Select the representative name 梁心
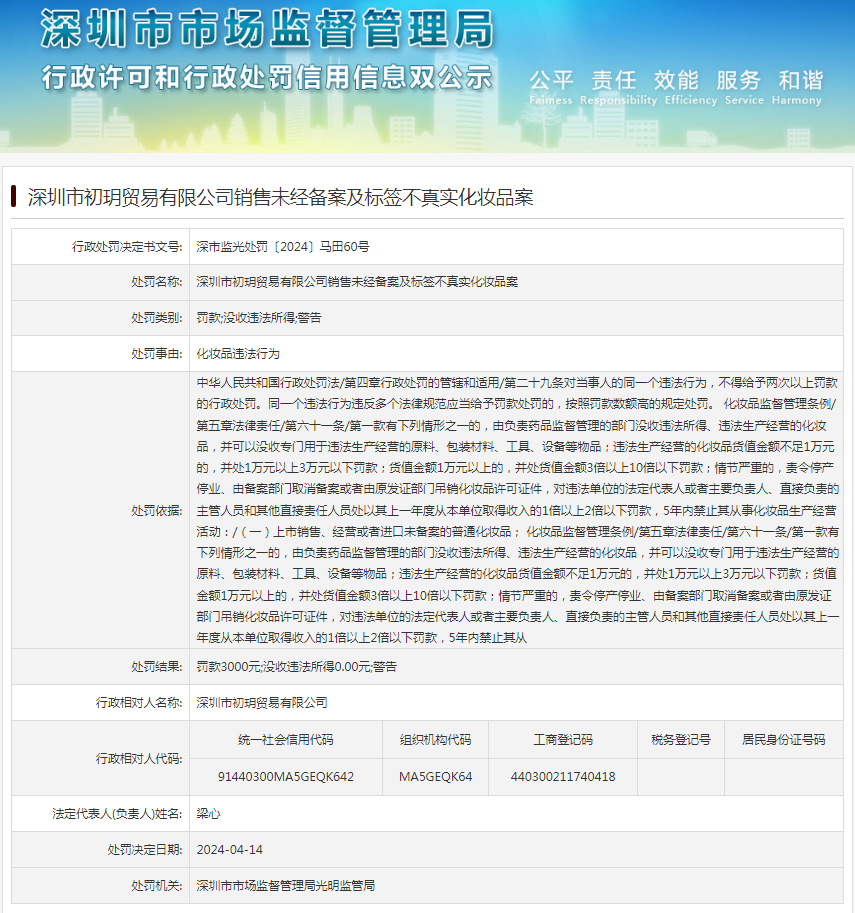 tap(208, 814)
